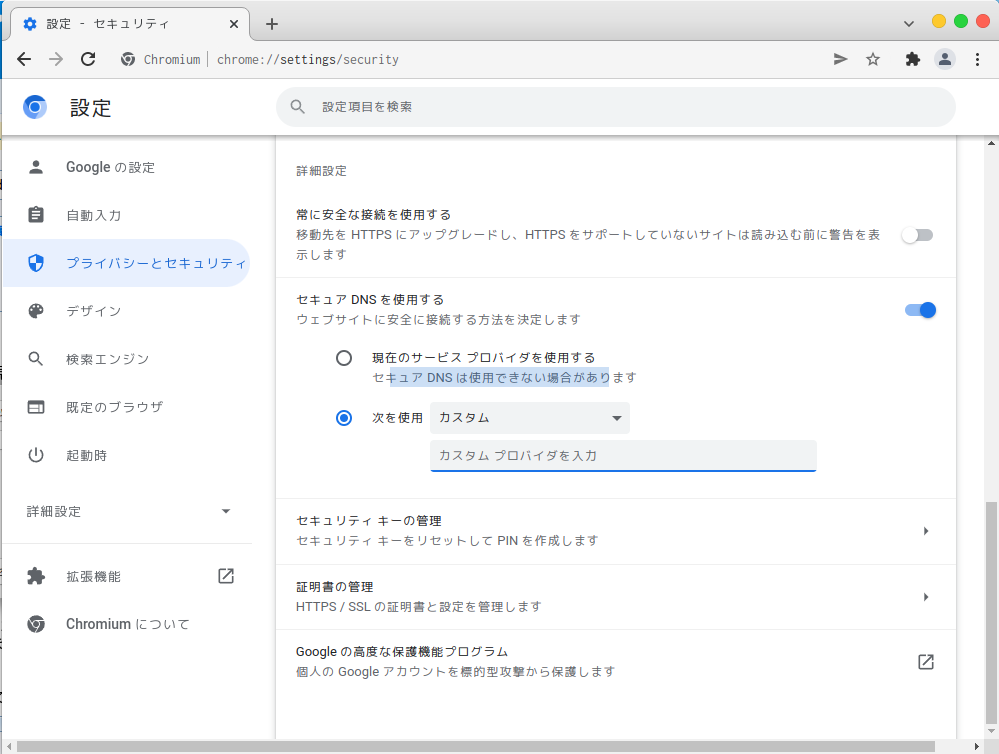Click the 設定項目を検索 search field
This screenshot has width=999, height=754.
(615, 106)
